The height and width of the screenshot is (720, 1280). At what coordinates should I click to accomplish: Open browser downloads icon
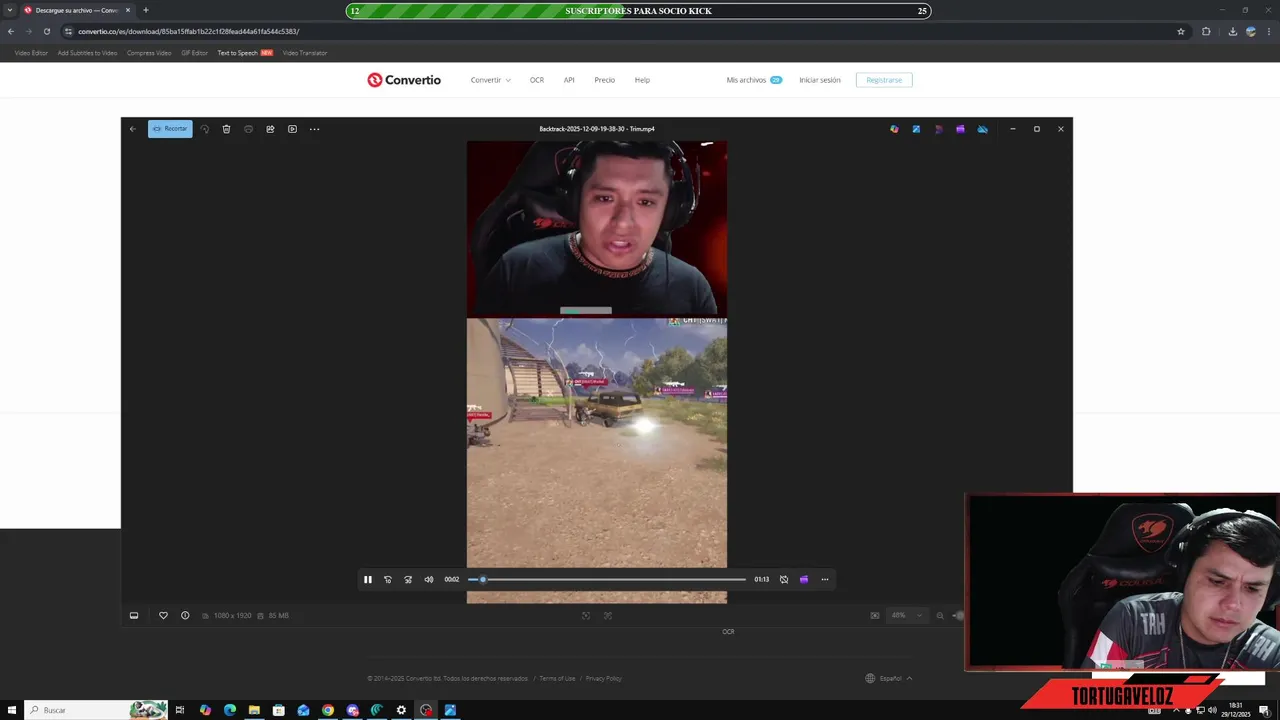(x=1232, y=31)
